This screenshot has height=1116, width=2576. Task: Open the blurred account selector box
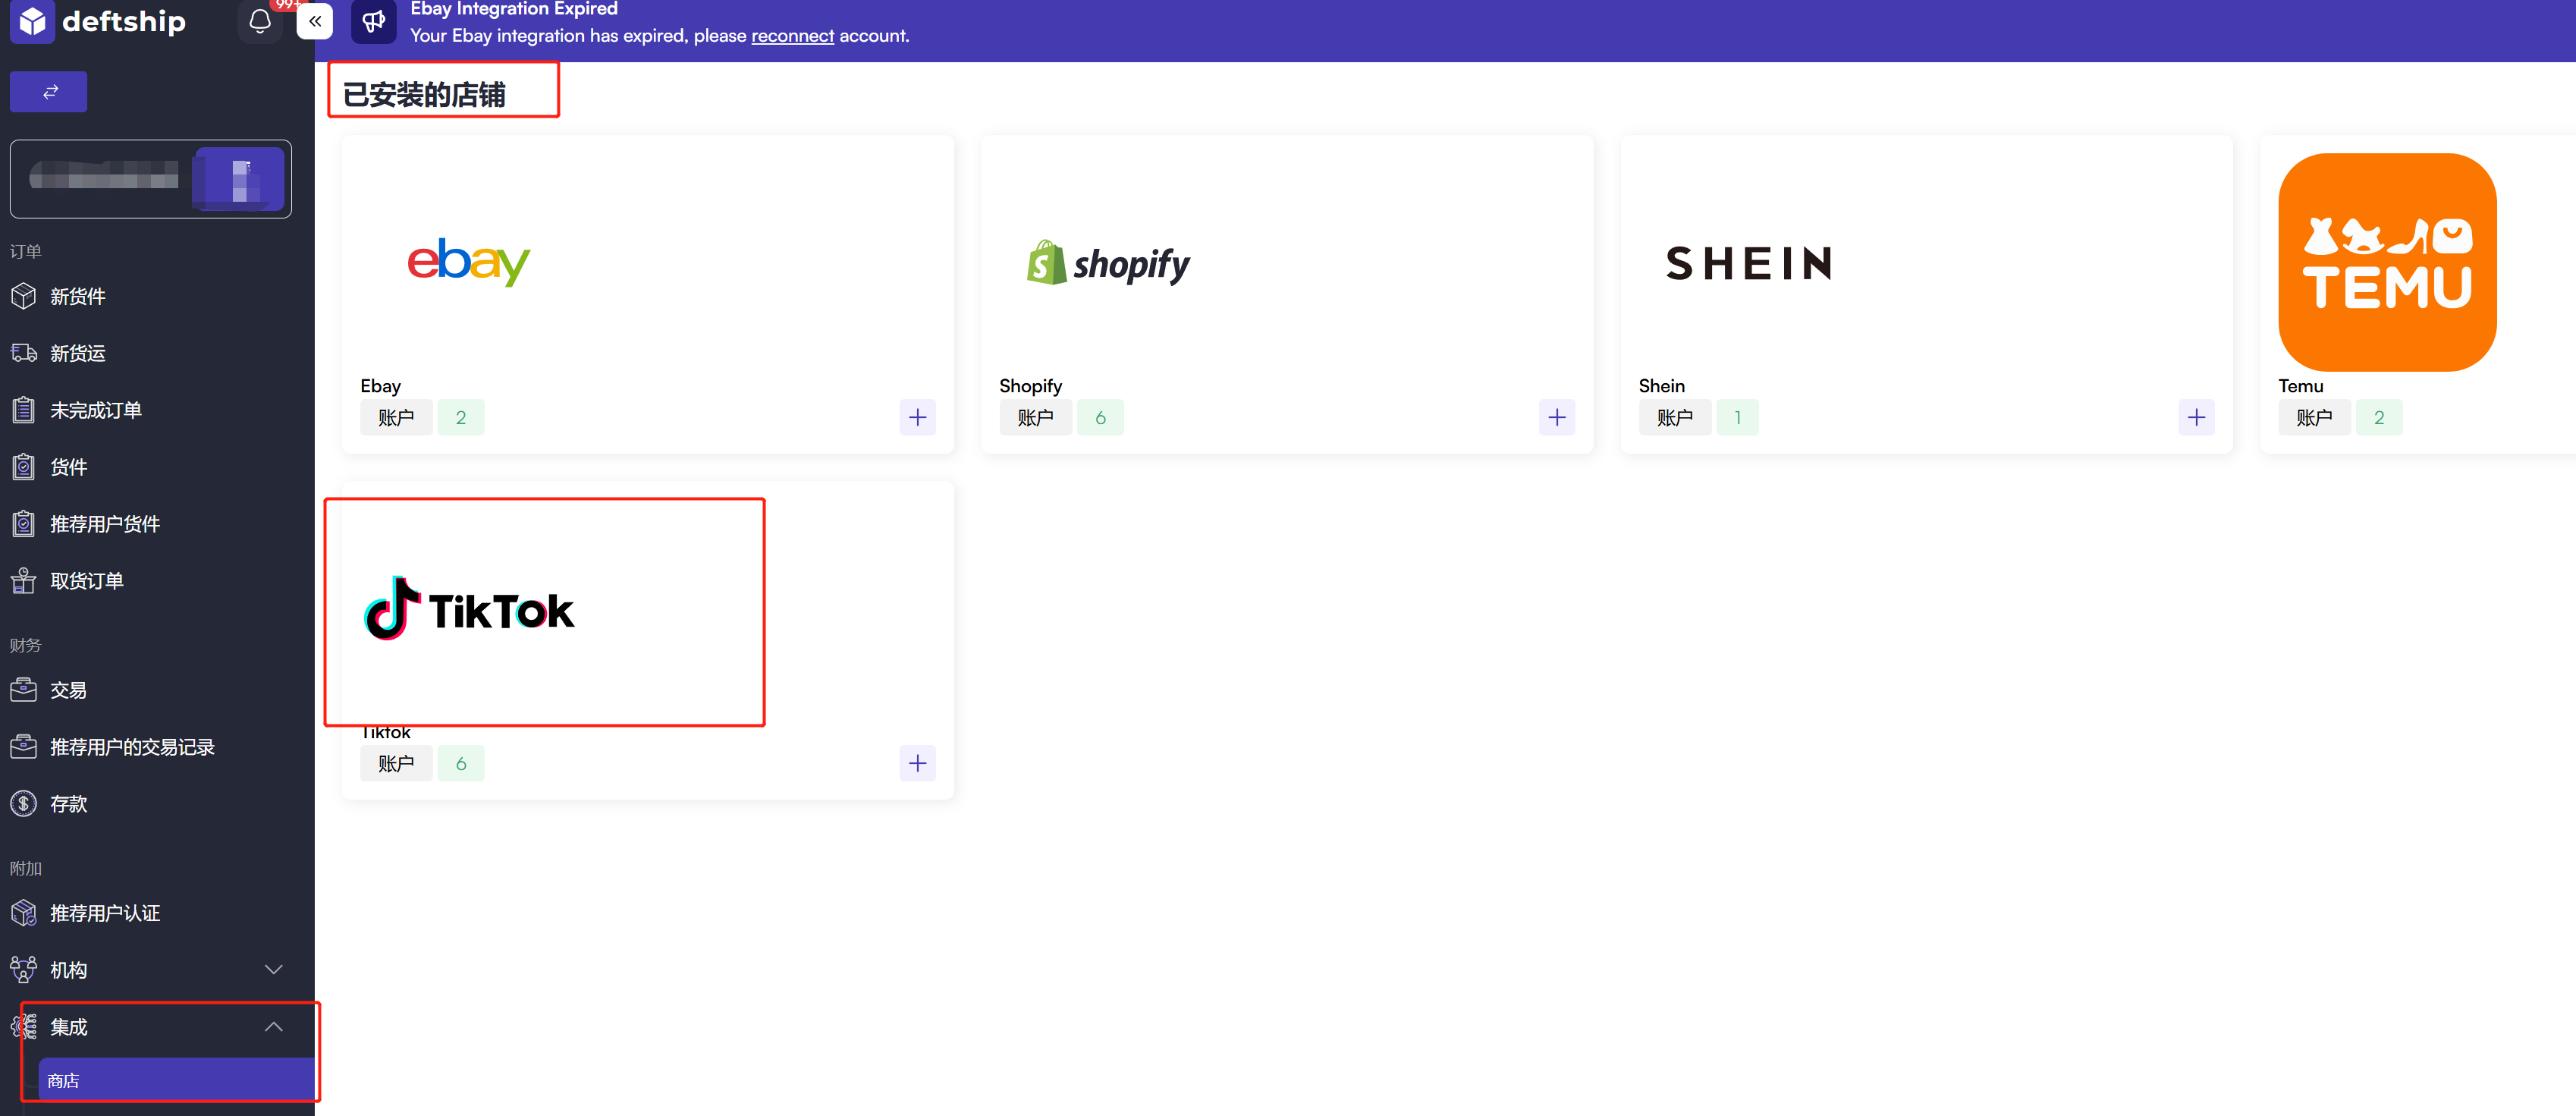pos(151,179)
